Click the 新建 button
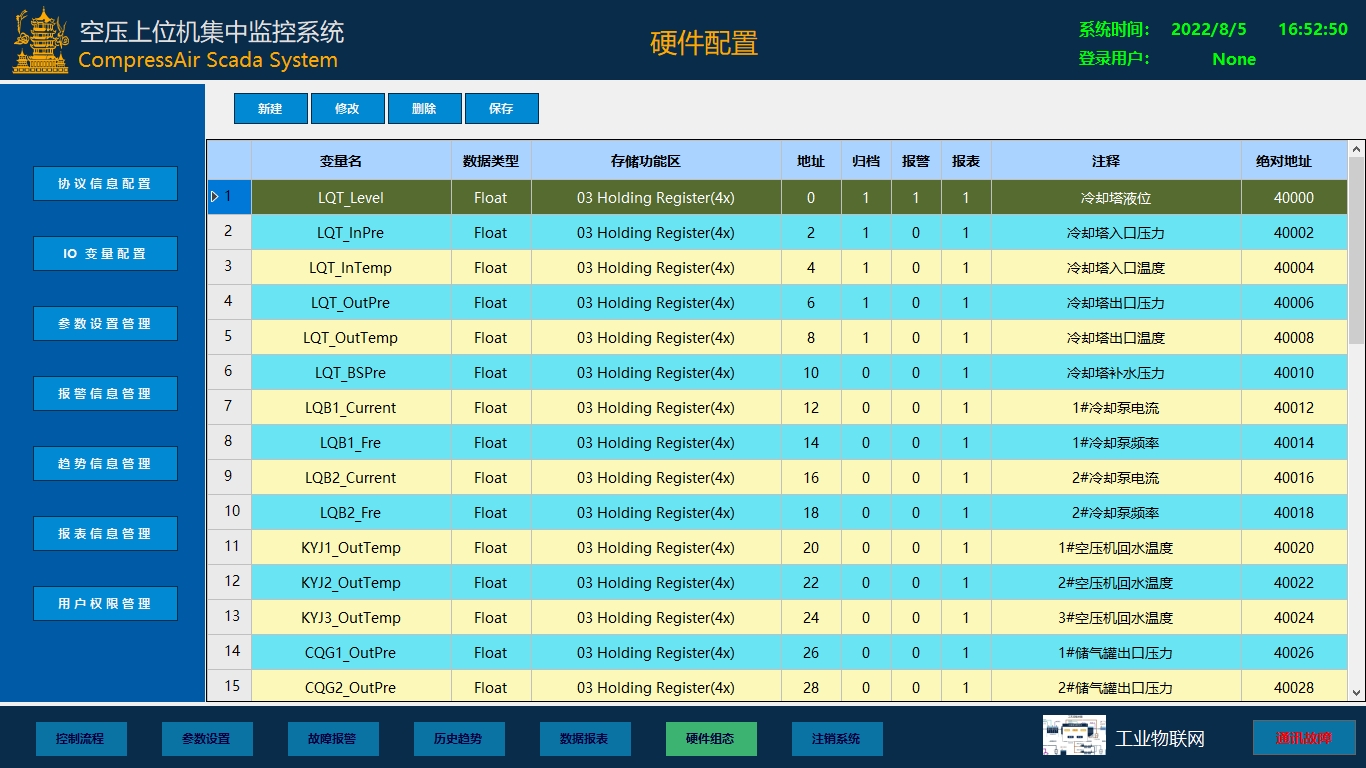1366x768 pixels. [271, 108]
